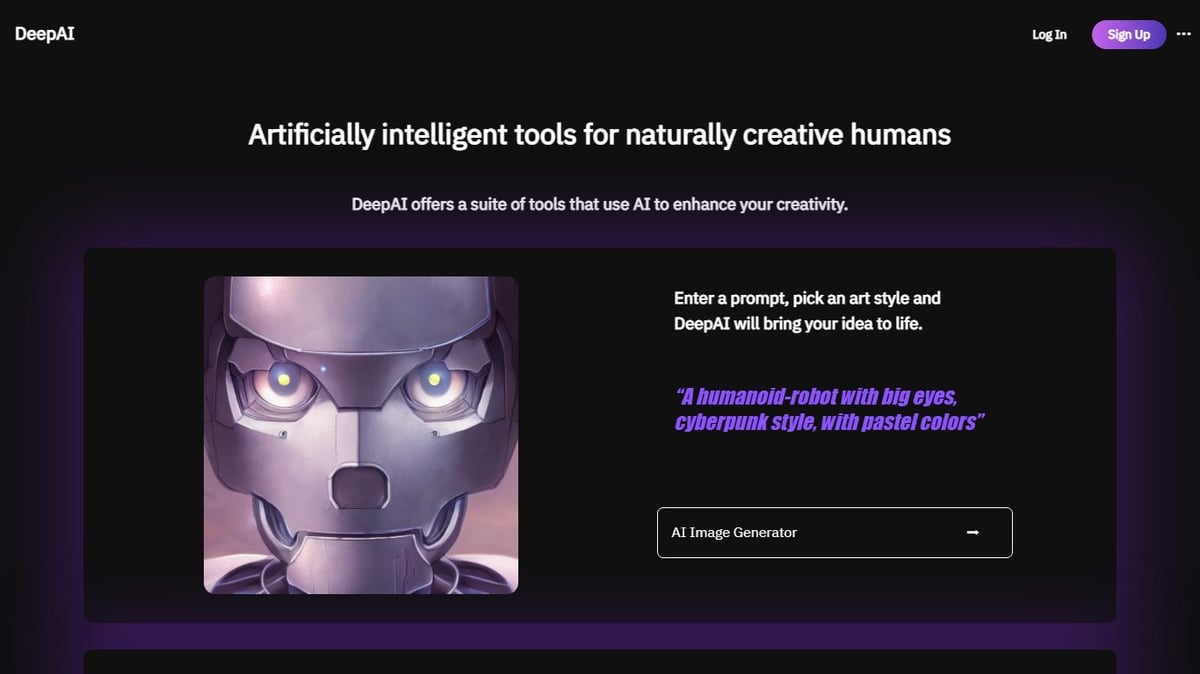This screenshot has height=674, width=1200.
Task: Click the DeepAI wordmark home icon
Action: (x=44, y=33)
